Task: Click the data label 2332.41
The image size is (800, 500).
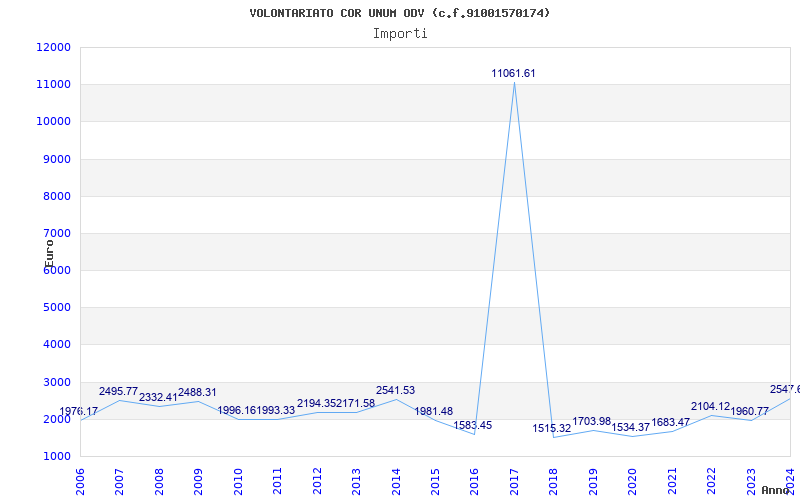Action: pos(158,397)
